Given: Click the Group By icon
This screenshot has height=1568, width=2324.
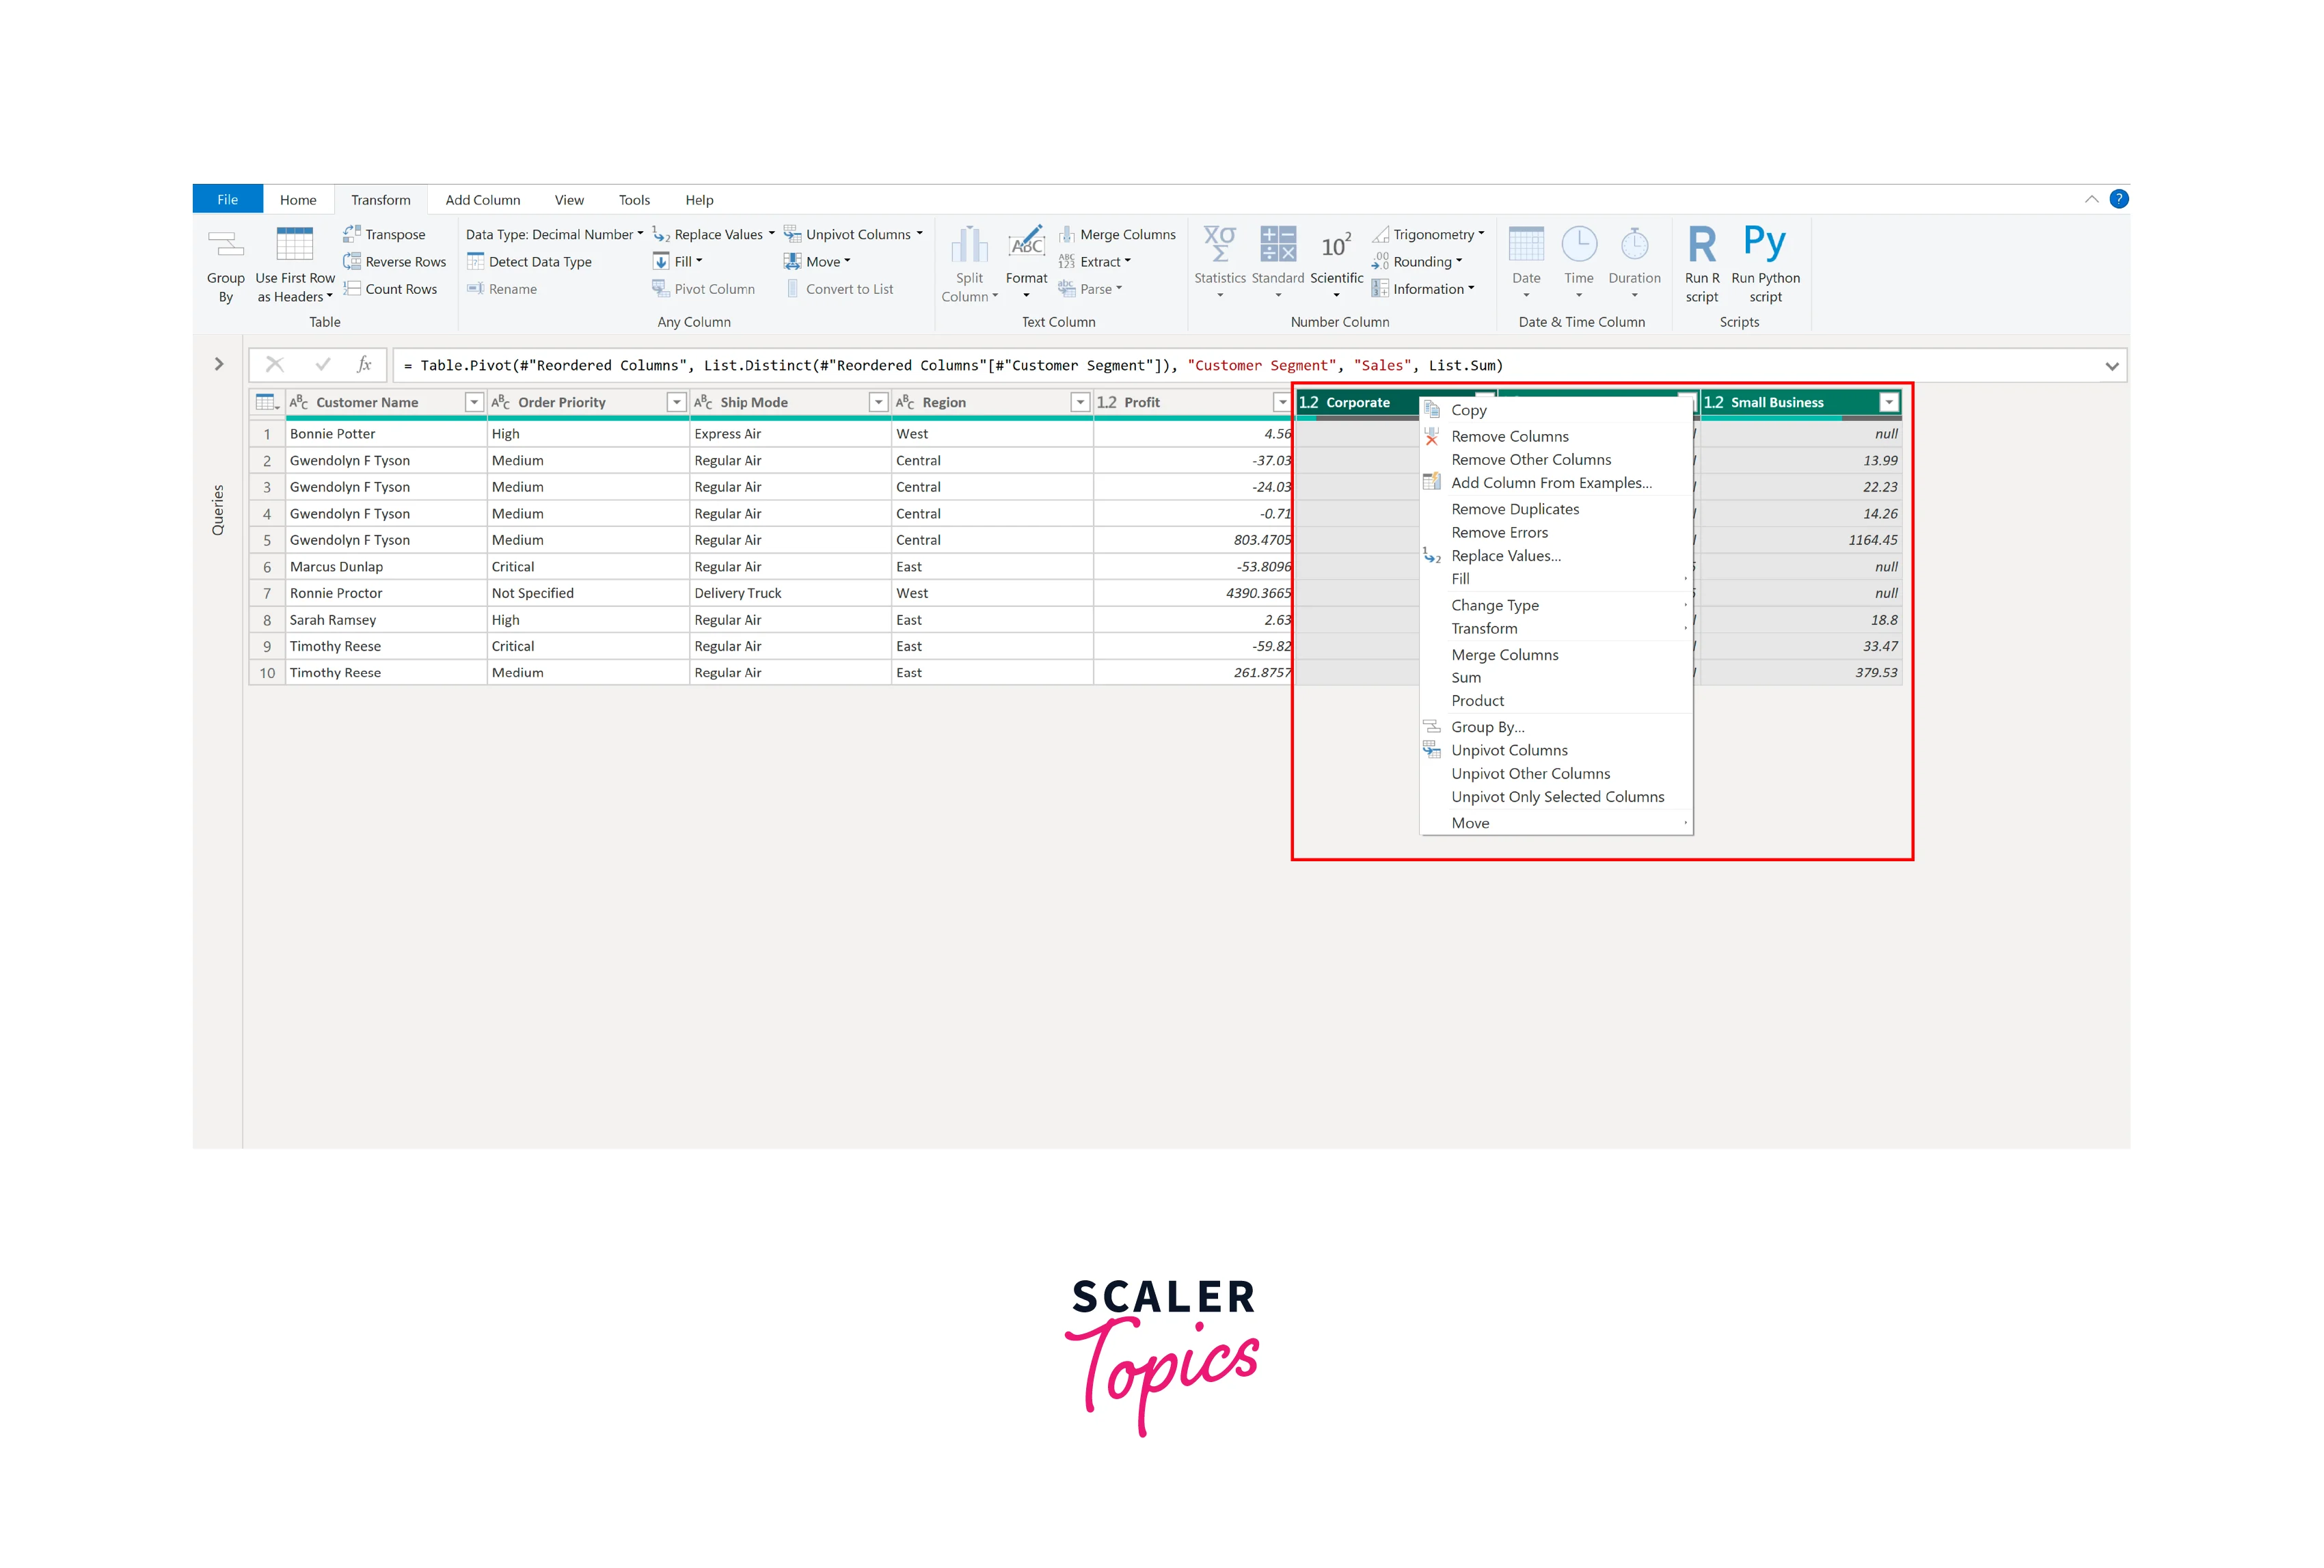Looking at the screenshot, I should (225, 244).
